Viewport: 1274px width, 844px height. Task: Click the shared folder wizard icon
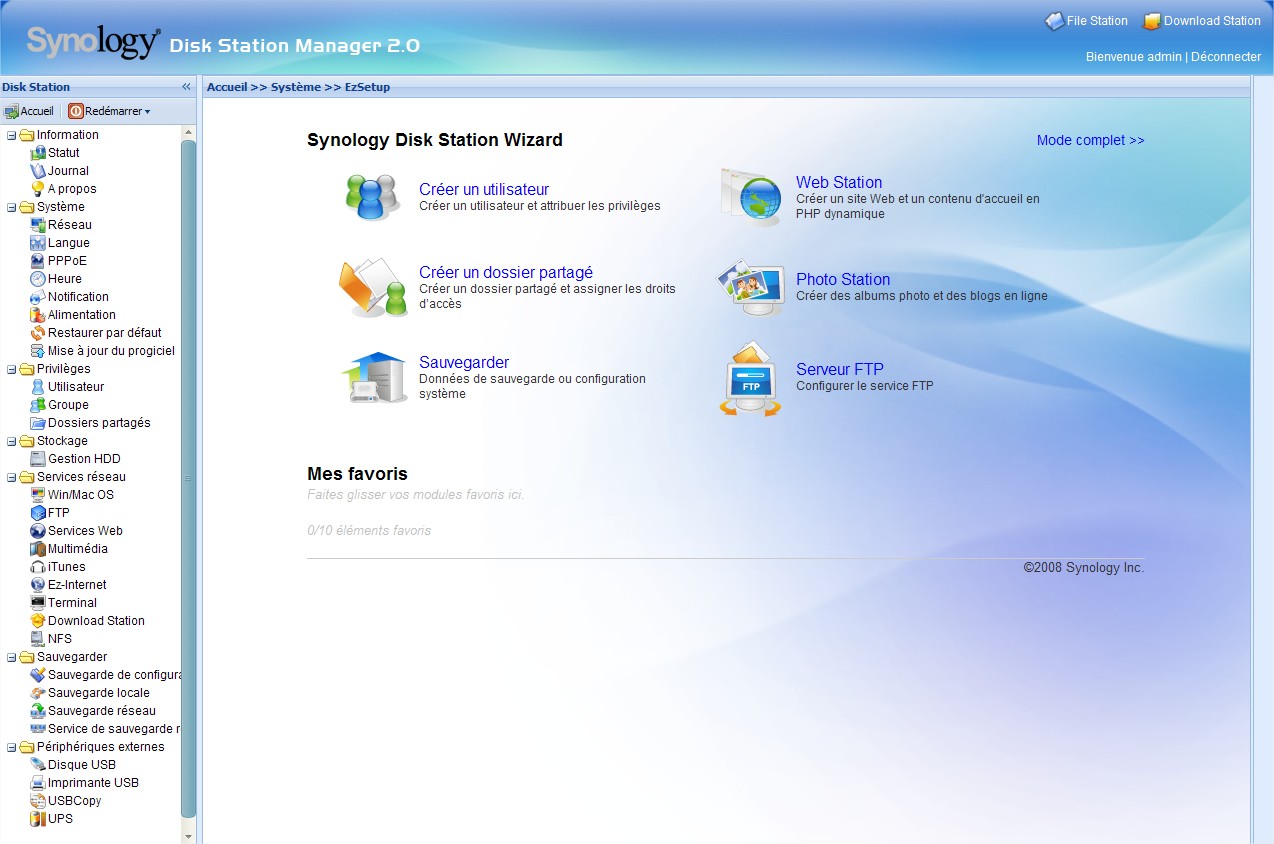(373, 288)
